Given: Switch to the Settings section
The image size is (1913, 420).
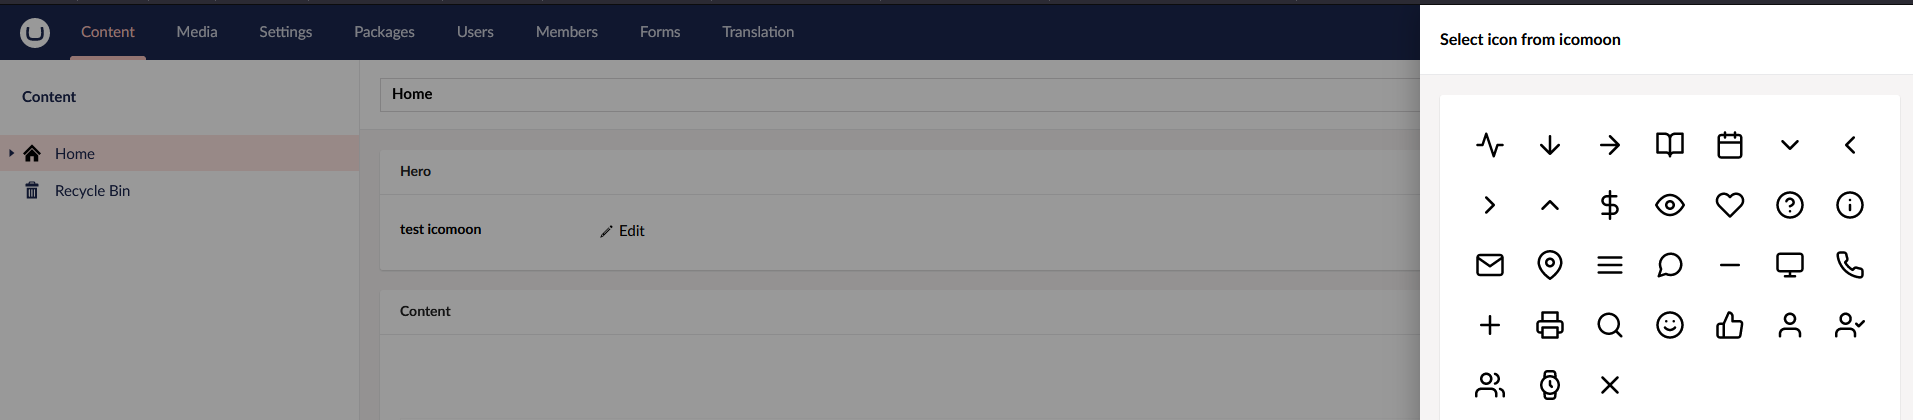Looking at the screenshot, I should (x=286, y=32).
